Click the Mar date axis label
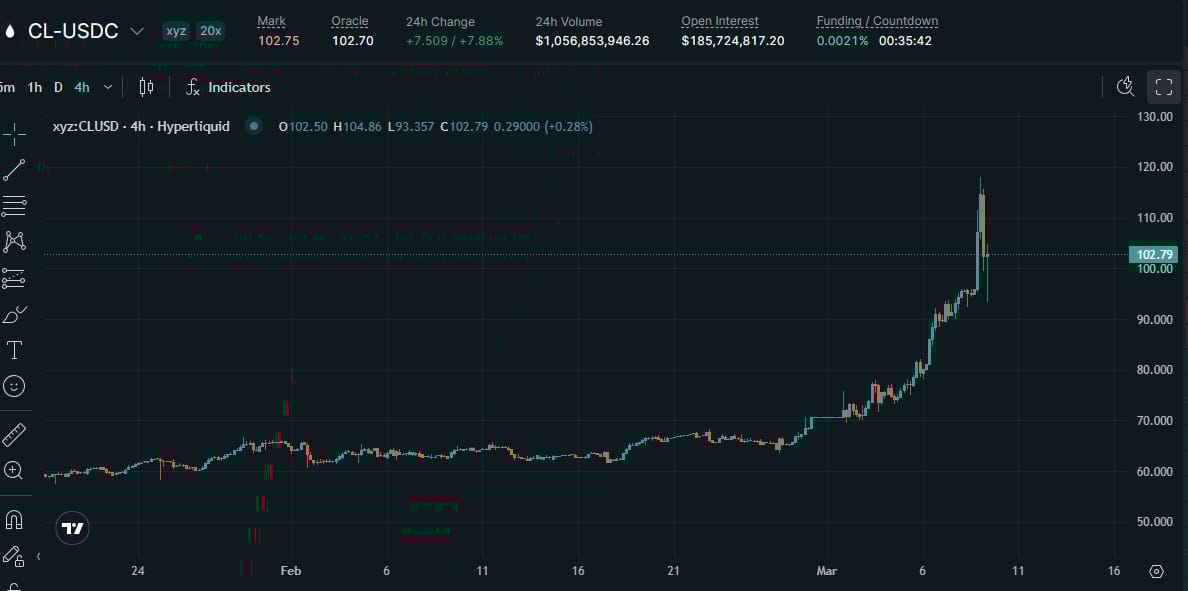This screenshot has width=1188, height=591. pos(827,571)
